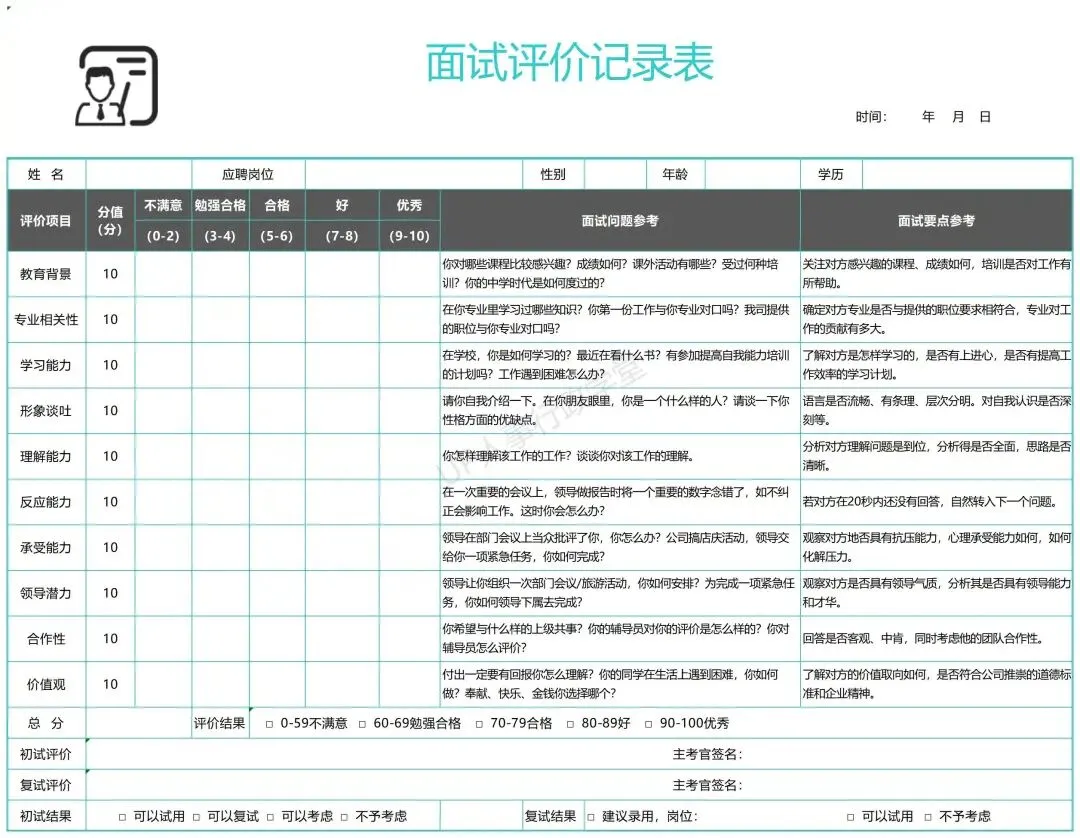1080x838 pixels.
Task: Tick the 80-89好 checkbox
Action: click(570, 724)
